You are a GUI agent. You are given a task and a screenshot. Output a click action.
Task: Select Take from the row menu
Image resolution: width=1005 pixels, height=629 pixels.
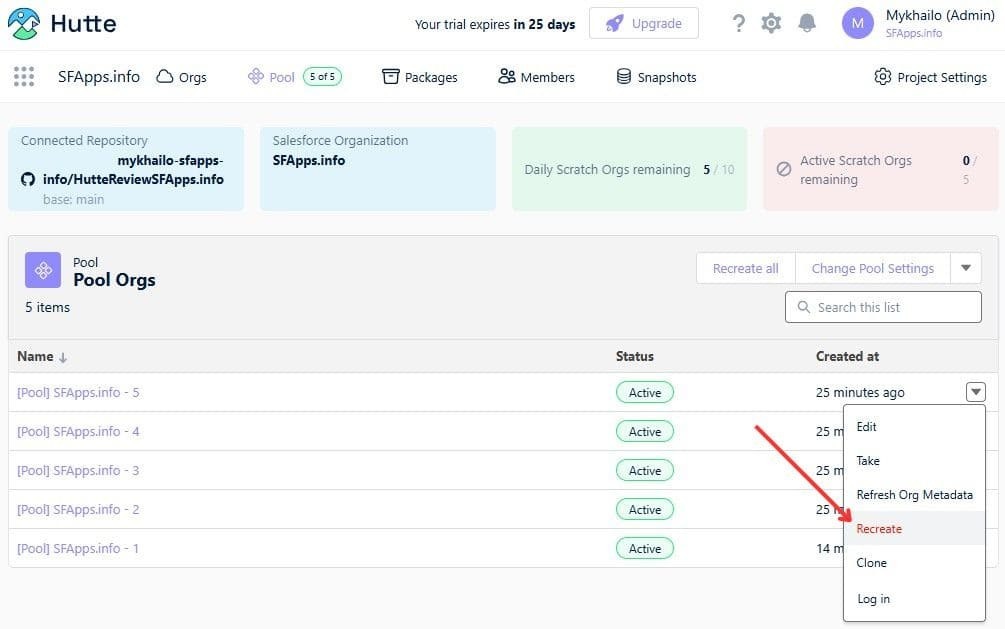tap(914, 460)
